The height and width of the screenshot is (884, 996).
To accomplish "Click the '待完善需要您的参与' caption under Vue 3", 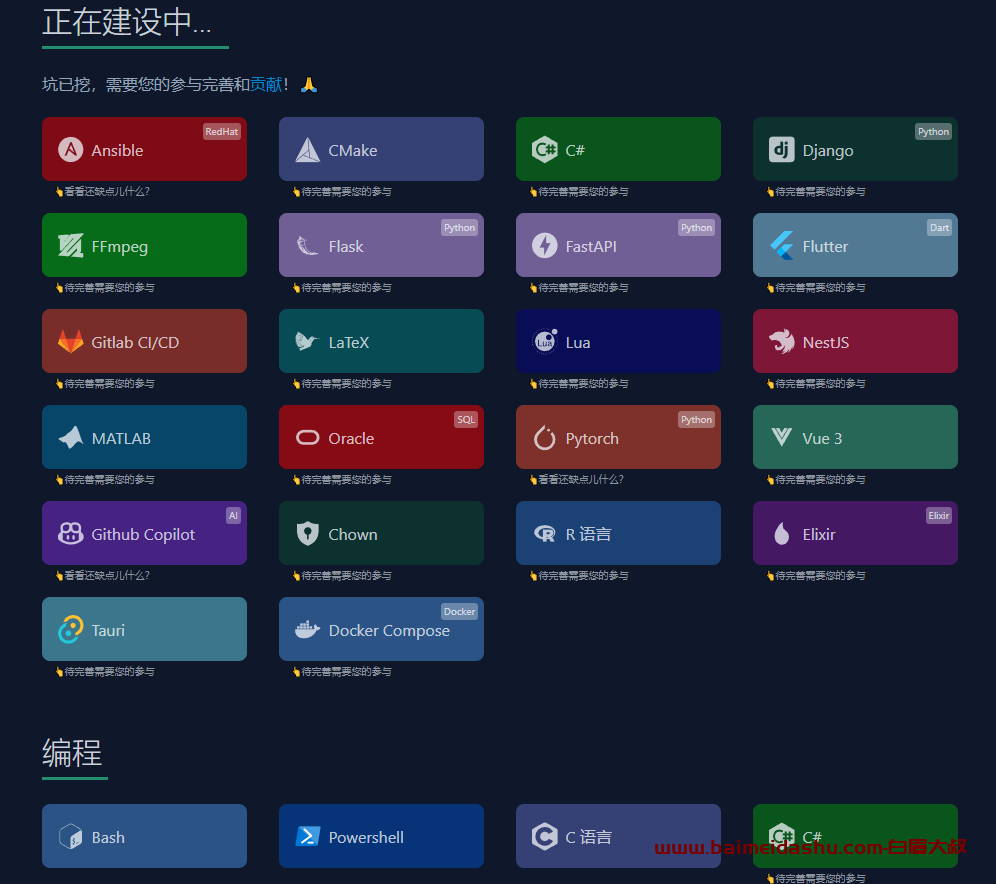I will click(x=816, y=479).
